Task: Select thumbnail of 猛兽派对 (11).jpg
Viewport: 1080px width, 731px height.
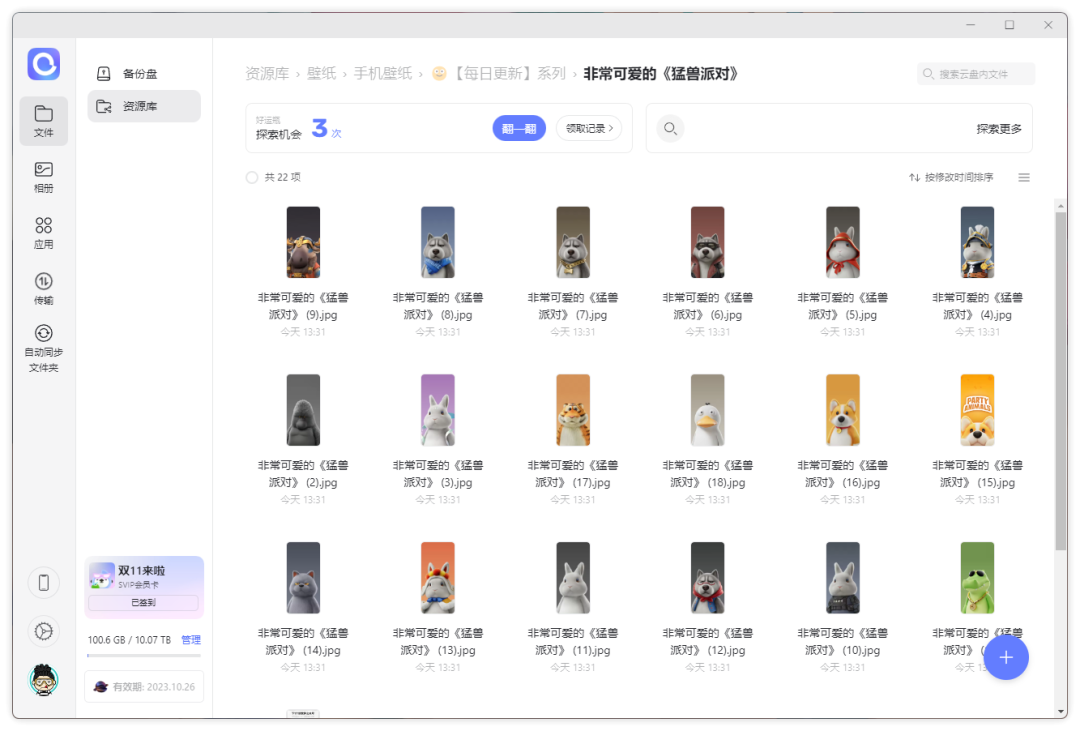Action: pos(573,577)
